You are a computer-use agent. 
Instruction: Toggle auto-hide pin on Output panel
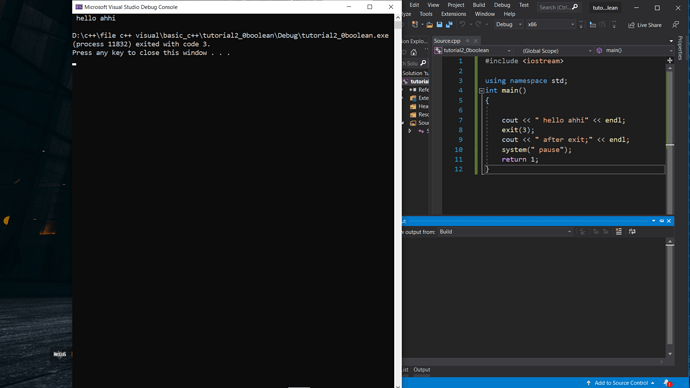[661, 221]
